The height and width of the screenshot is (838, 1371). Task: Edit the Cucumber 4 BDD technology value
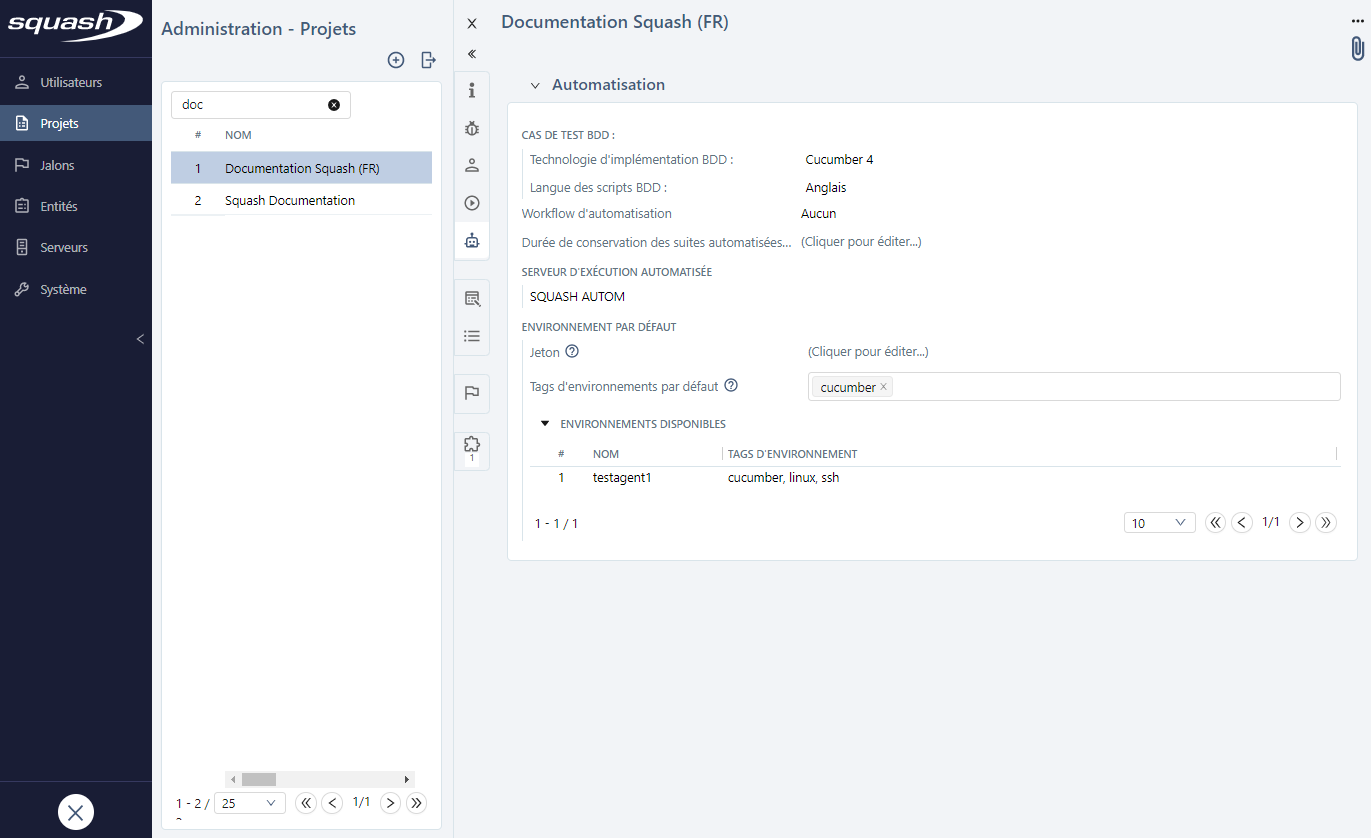click(840, 159)
